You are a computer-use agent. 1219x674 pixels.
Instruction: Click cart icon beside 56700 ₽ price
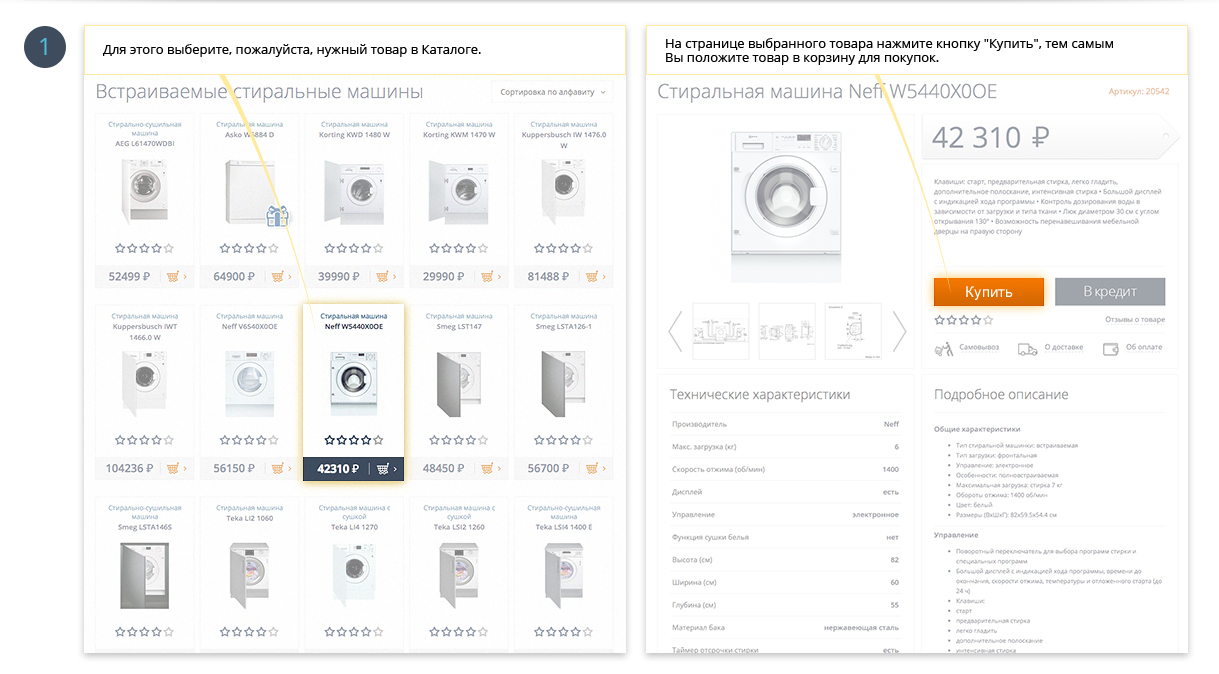(592, 468)
